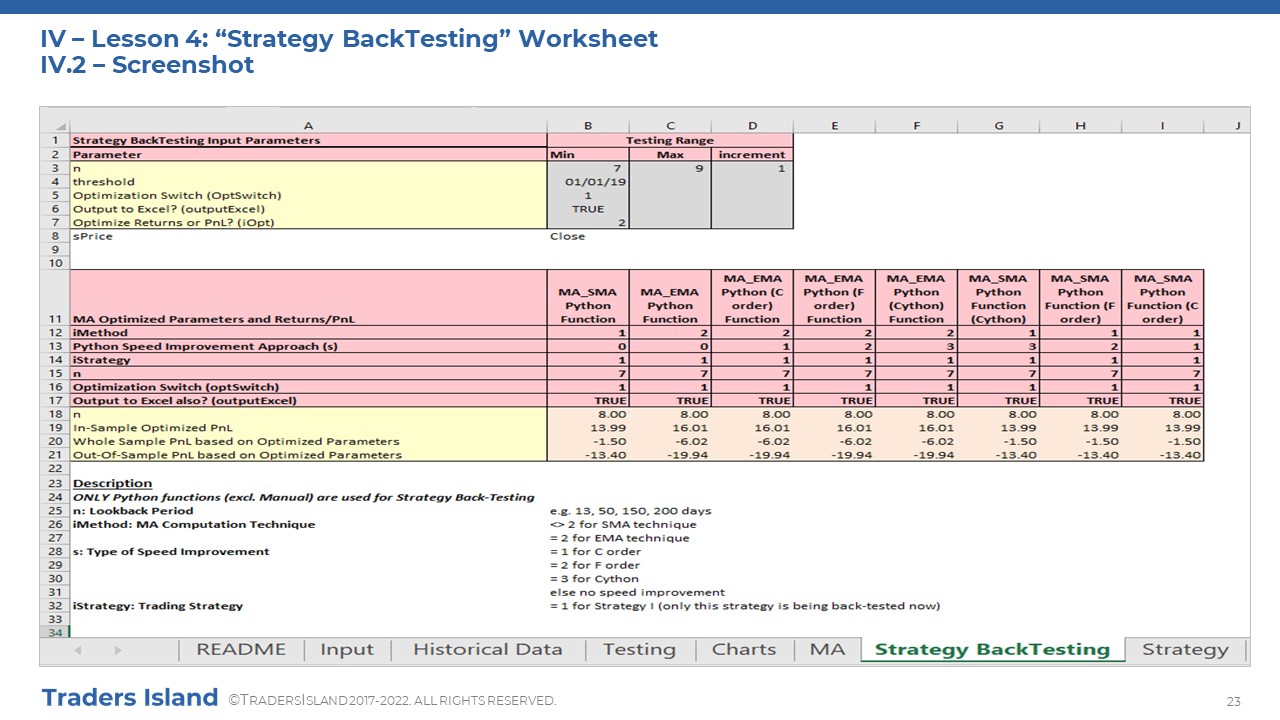Image resolution: width=1280 pixels, height=720 pixels.
Task: Click the 'Testing Range' header cell
Action: 670,141
